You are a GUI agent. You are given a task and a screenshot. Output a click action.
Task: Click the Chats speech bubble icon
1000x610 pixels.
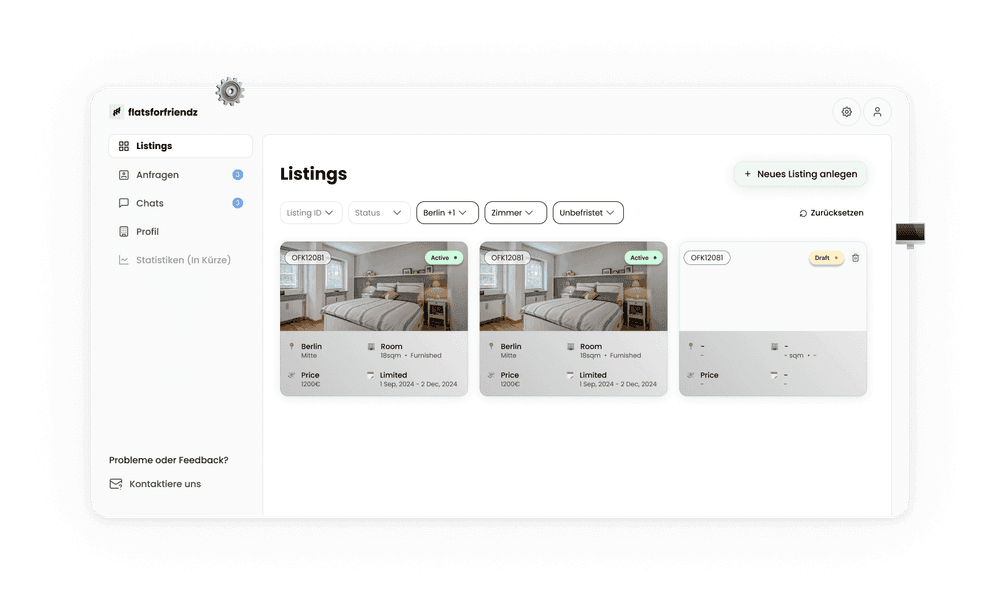(x=124, y=203)
